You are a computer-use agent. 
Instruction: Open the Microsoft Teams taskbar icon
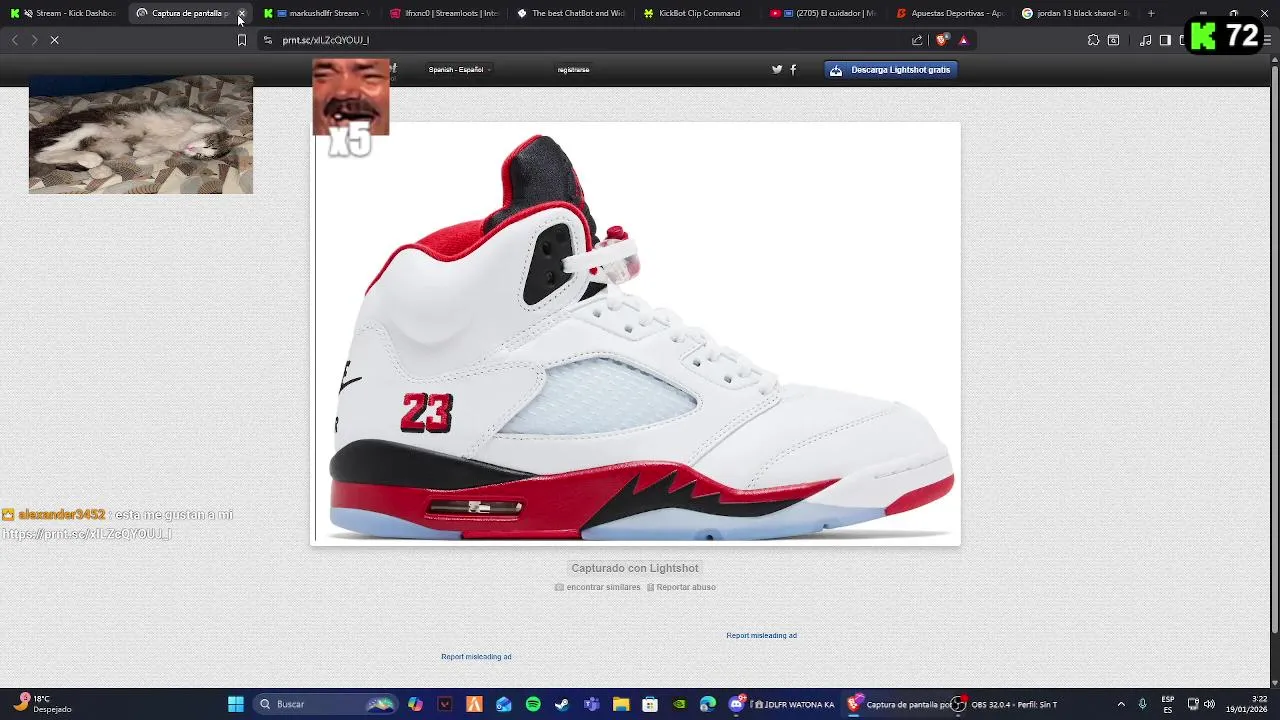click(591, 704)
